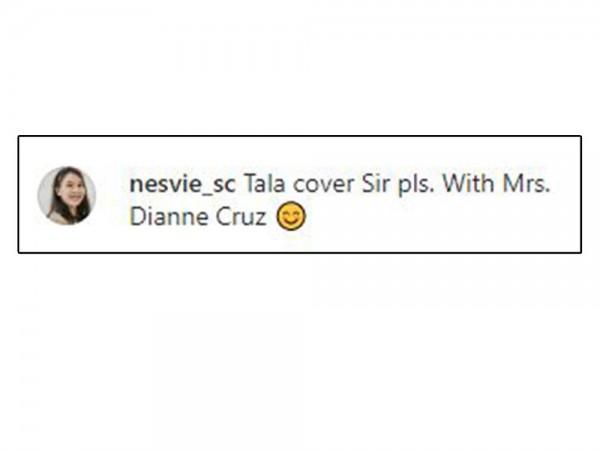
Task: Click the name Dianne in the comment
Action: (x=169, y=217)
